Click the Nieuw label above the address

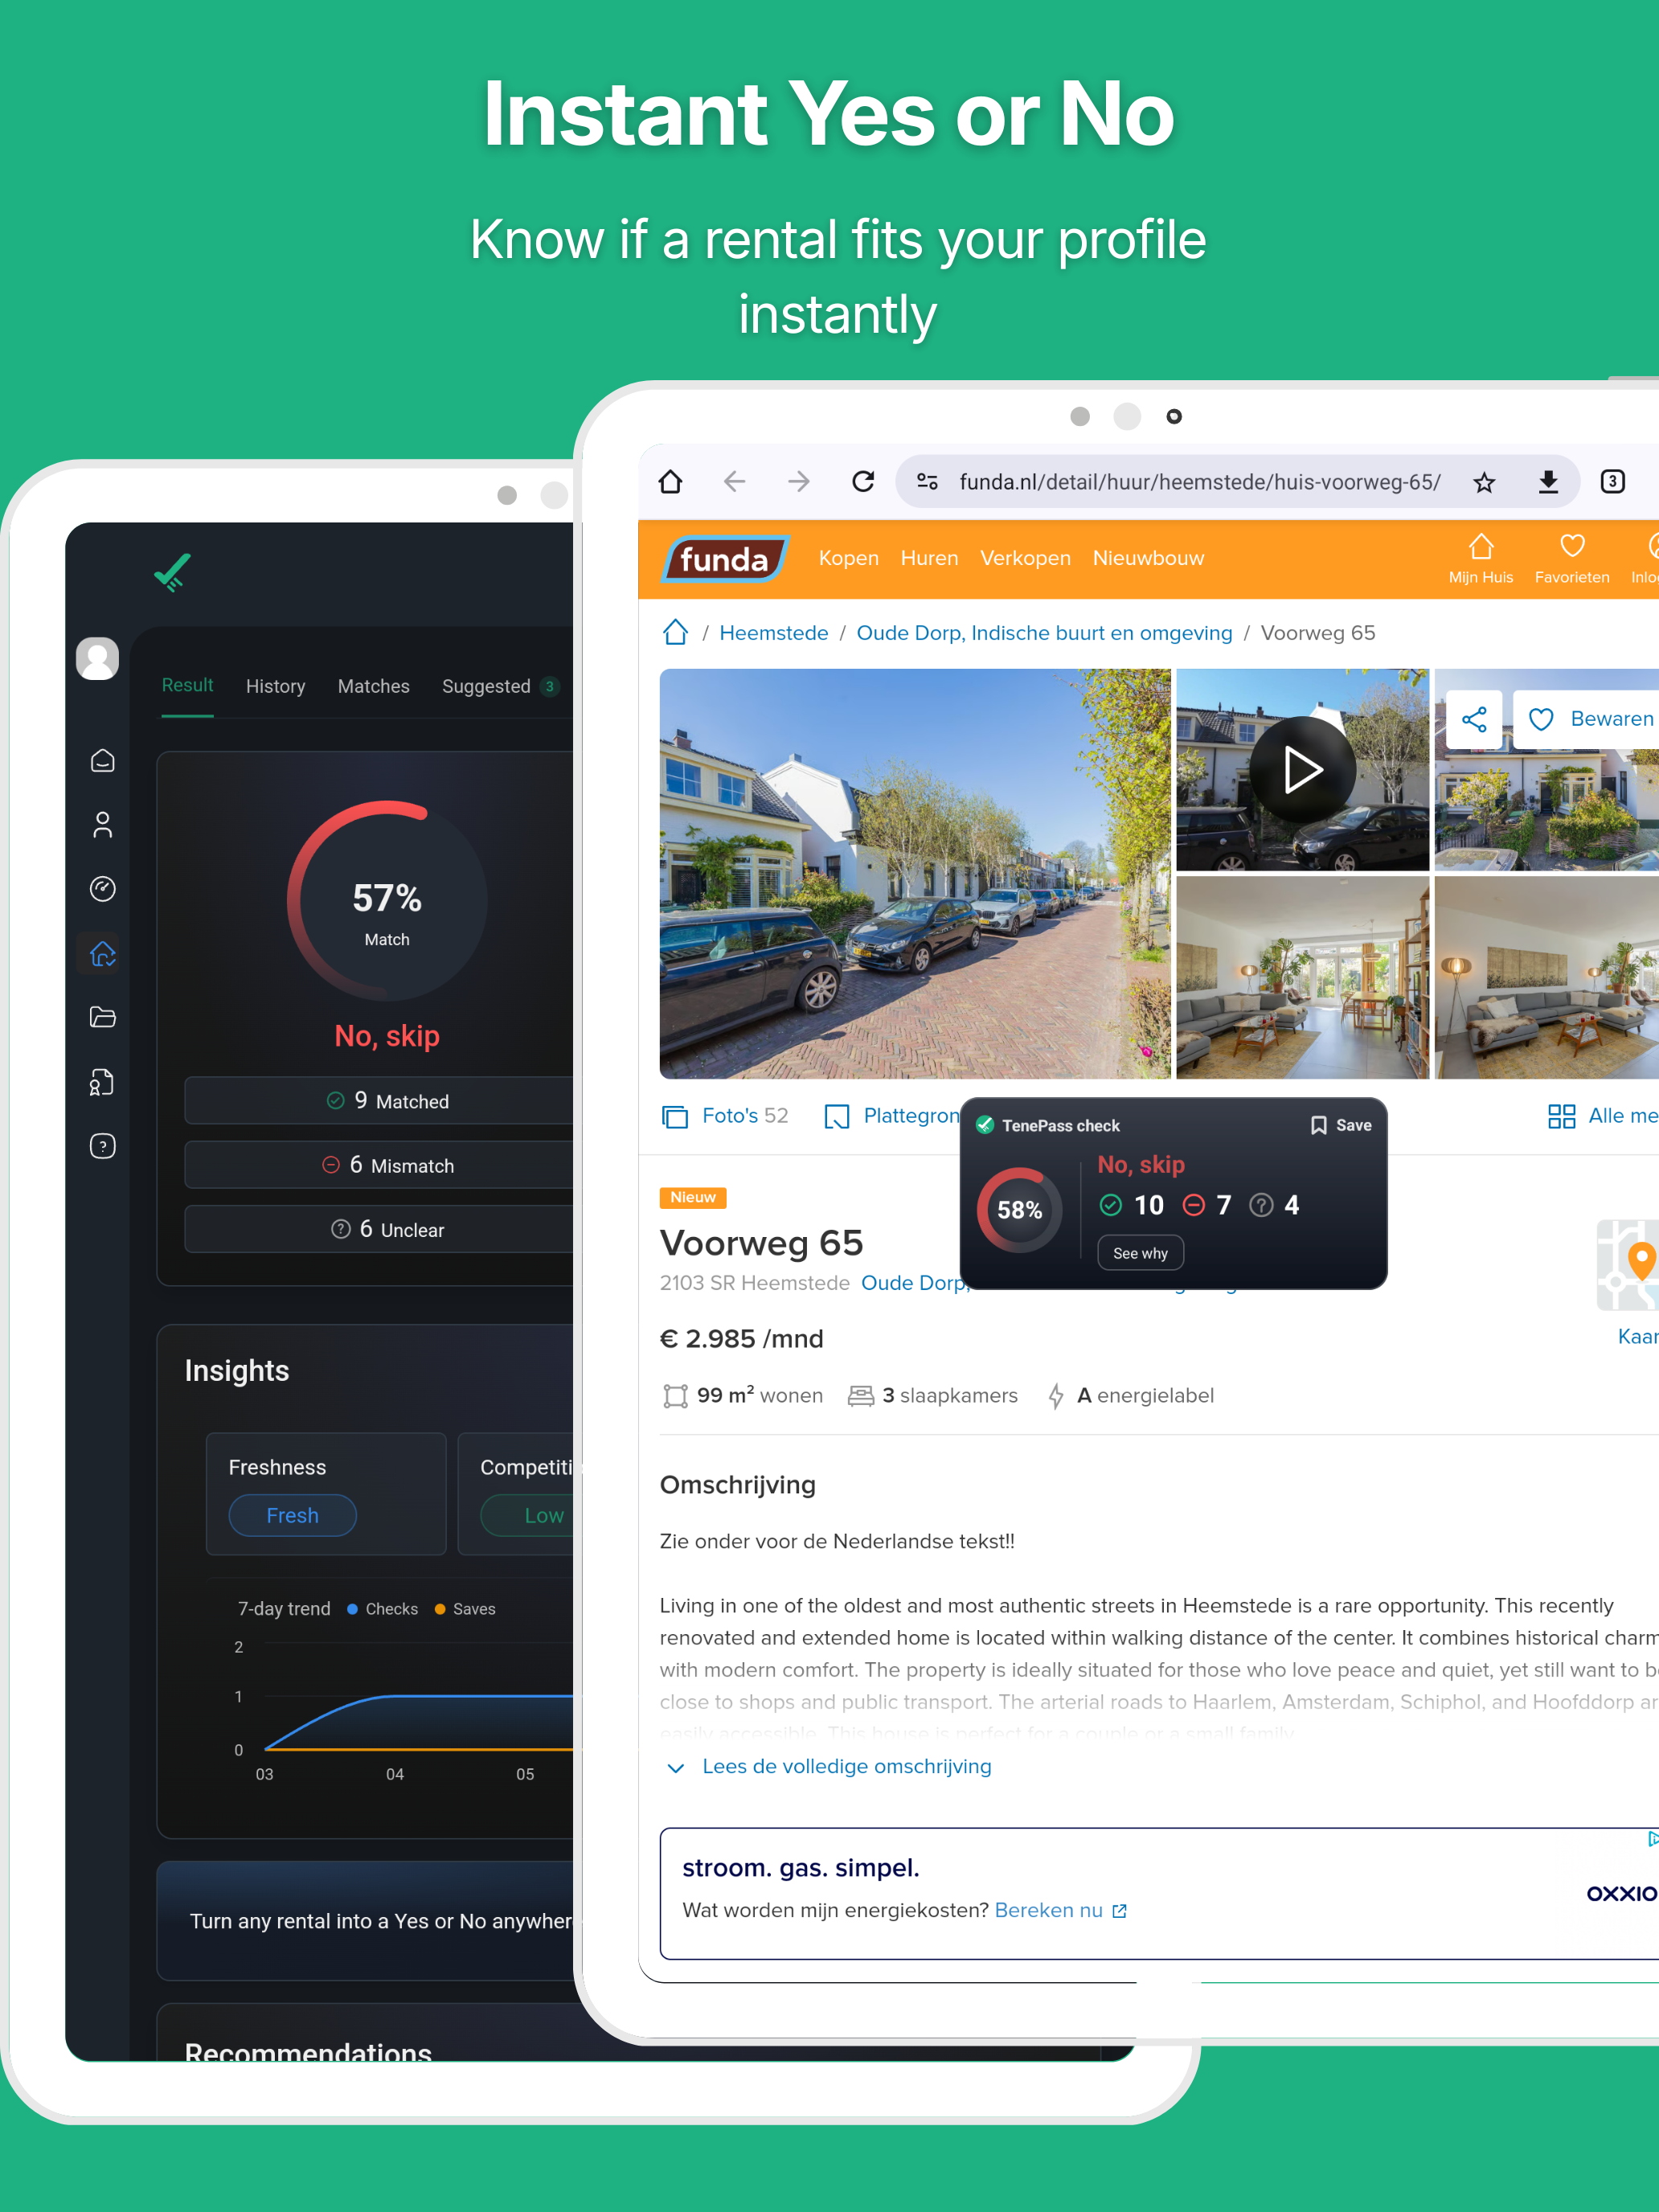(693, 1197)
